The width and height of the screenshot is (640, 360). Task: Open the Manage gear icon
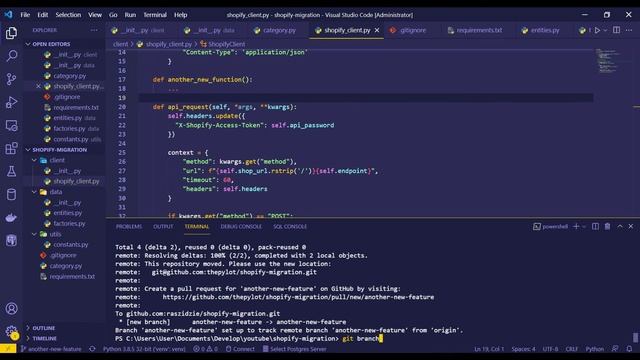pyautogui.click(x=11, y=331)
